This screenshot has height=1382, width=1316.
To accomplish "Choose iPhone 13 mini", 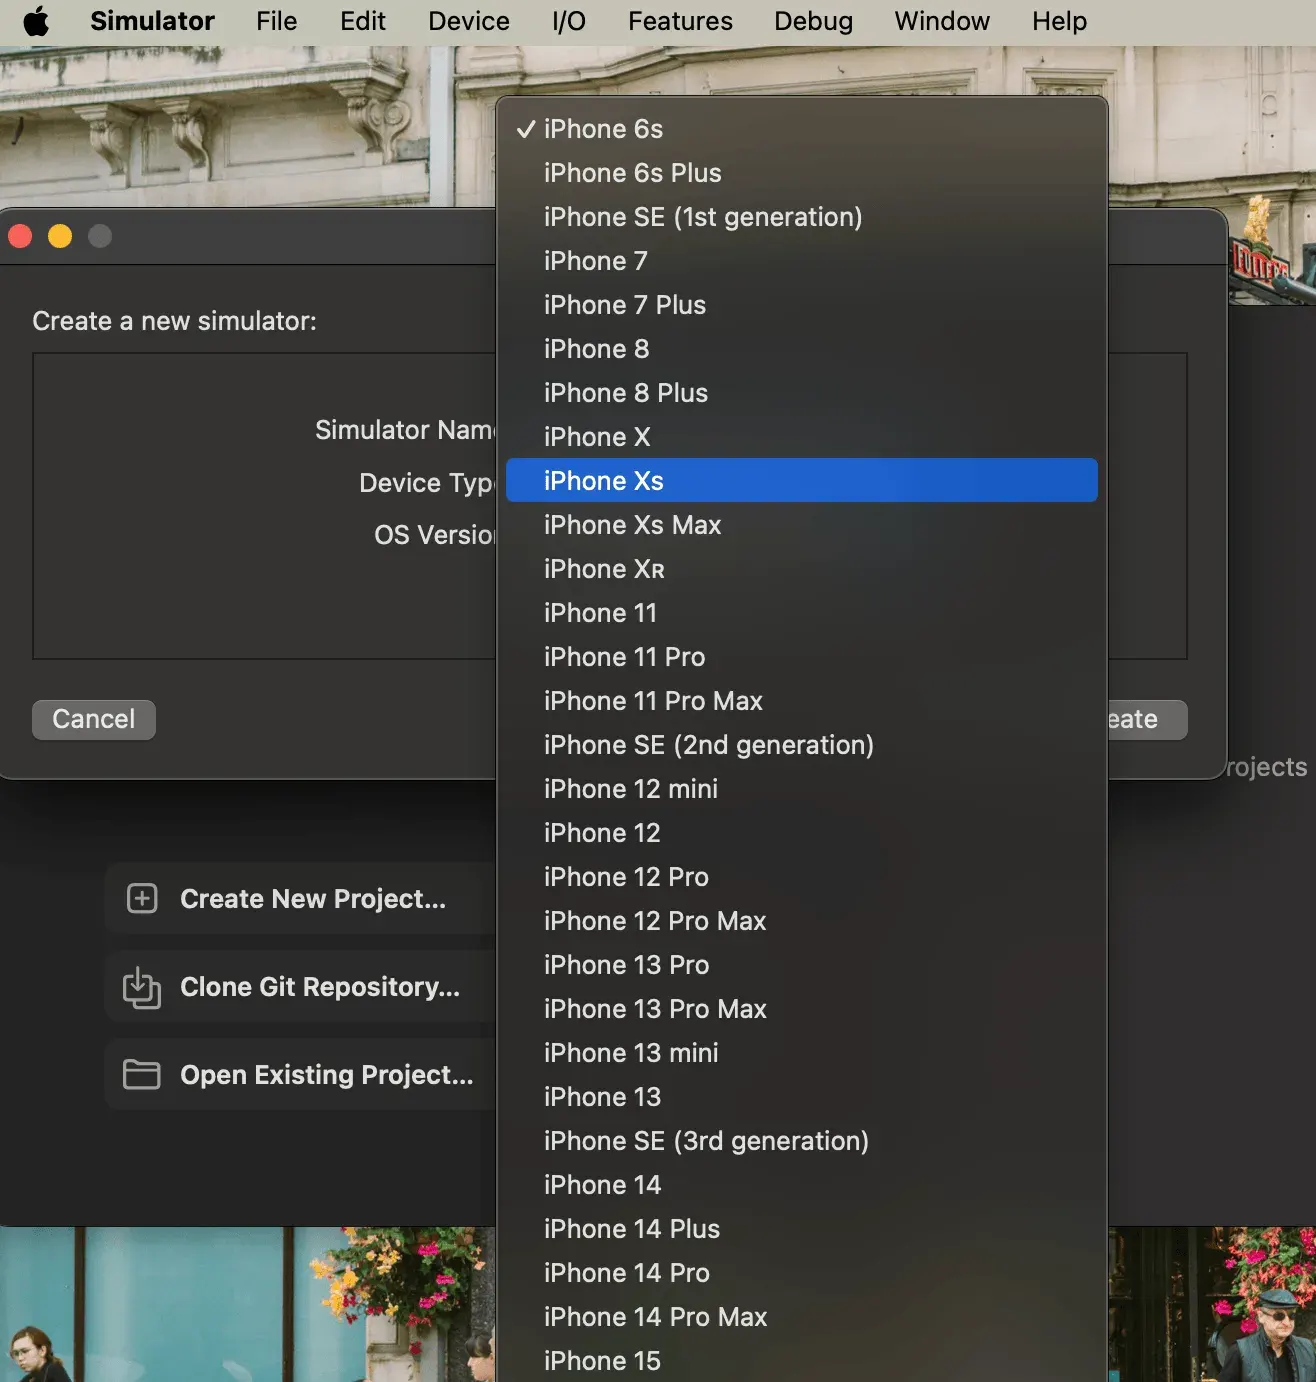I will (802, 1053).
